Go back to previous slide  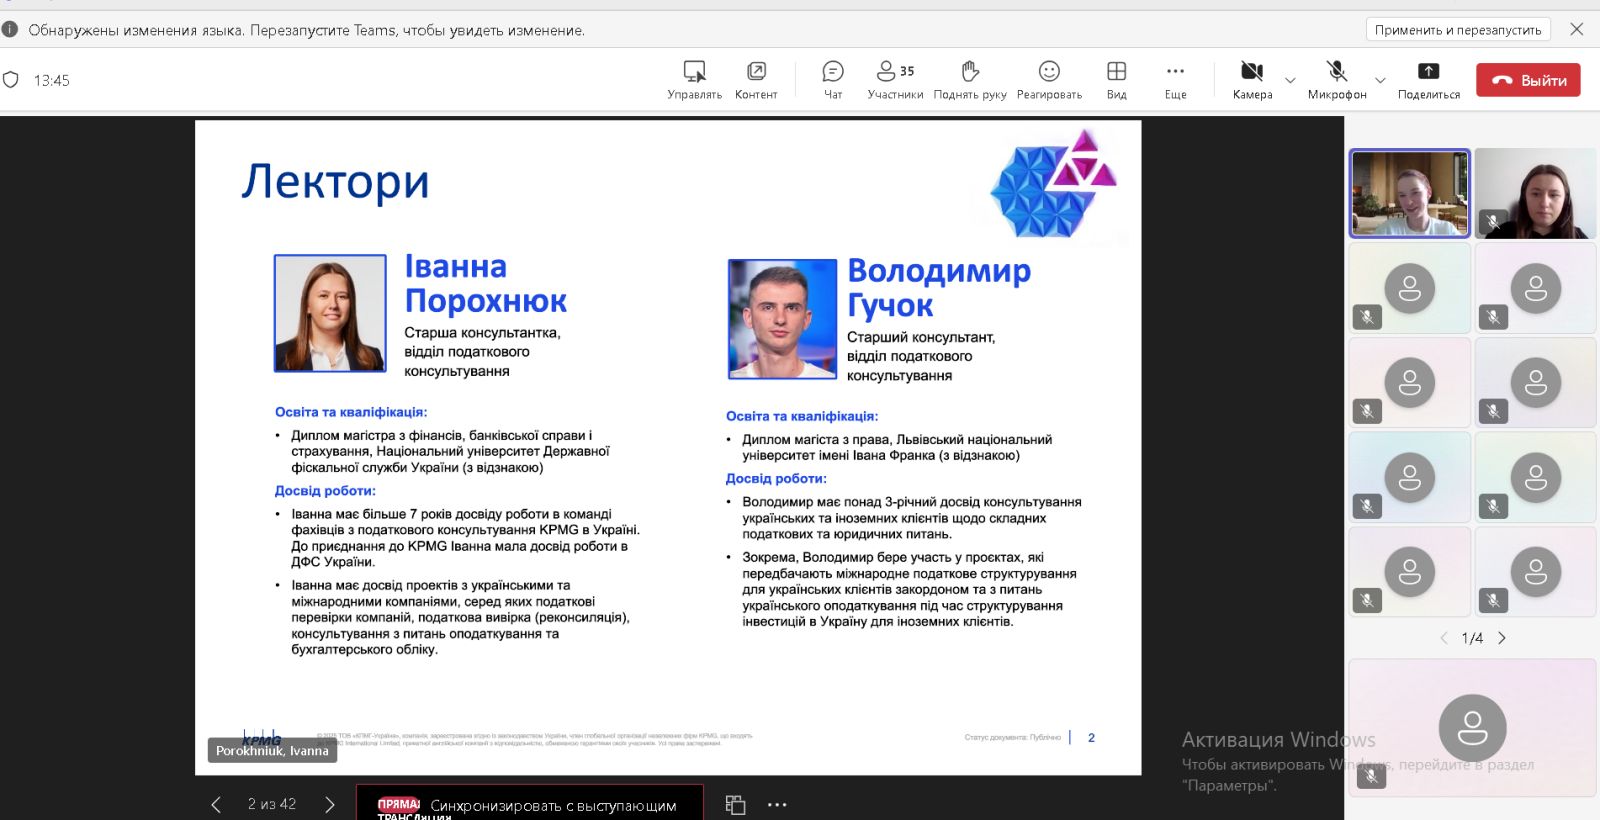click(x=216, y=805)
